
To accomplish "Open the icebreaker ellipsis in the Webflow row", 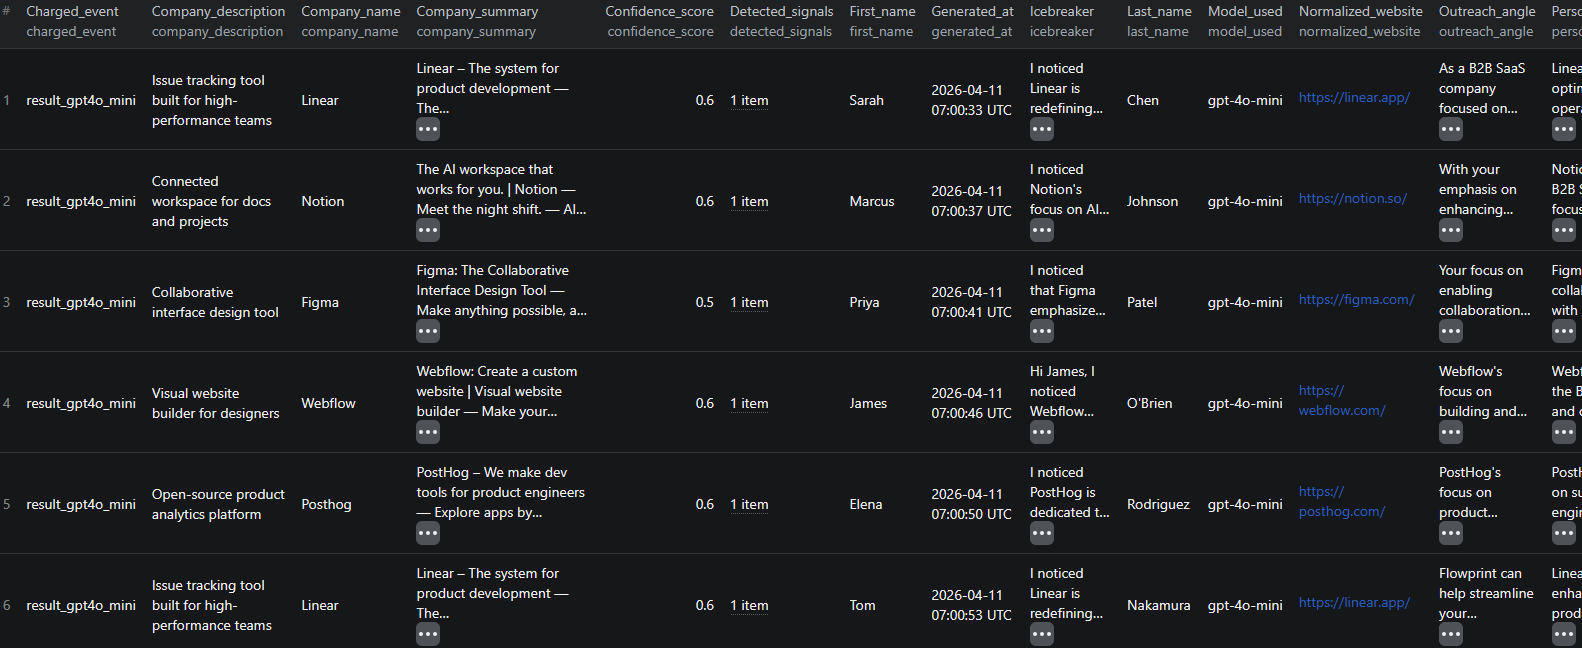I will pyautogui.click(x=1042, y=432).
